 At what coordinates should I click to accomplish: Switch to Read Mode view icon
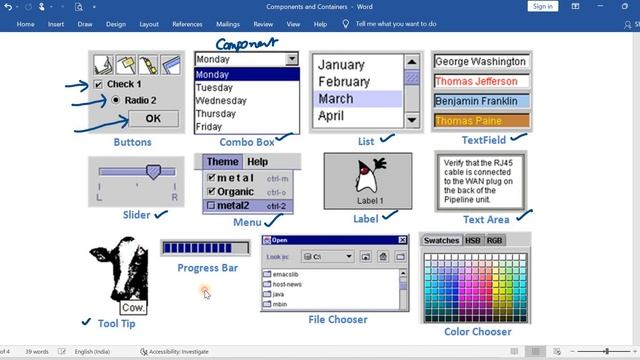click(x=514, y=351)
